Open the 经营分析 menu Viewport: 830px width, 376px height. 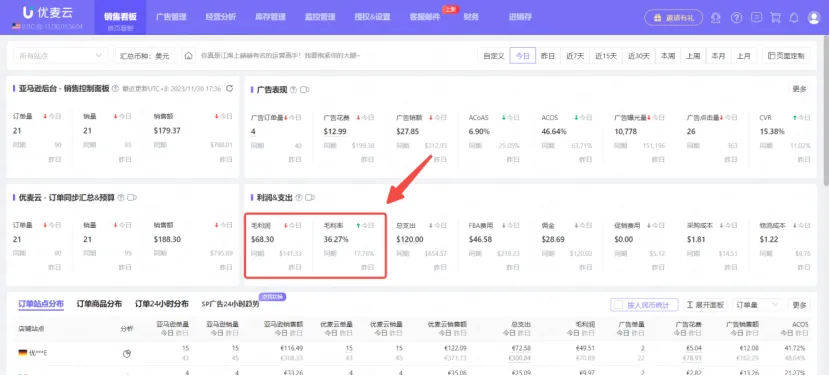tap(221, 17)
